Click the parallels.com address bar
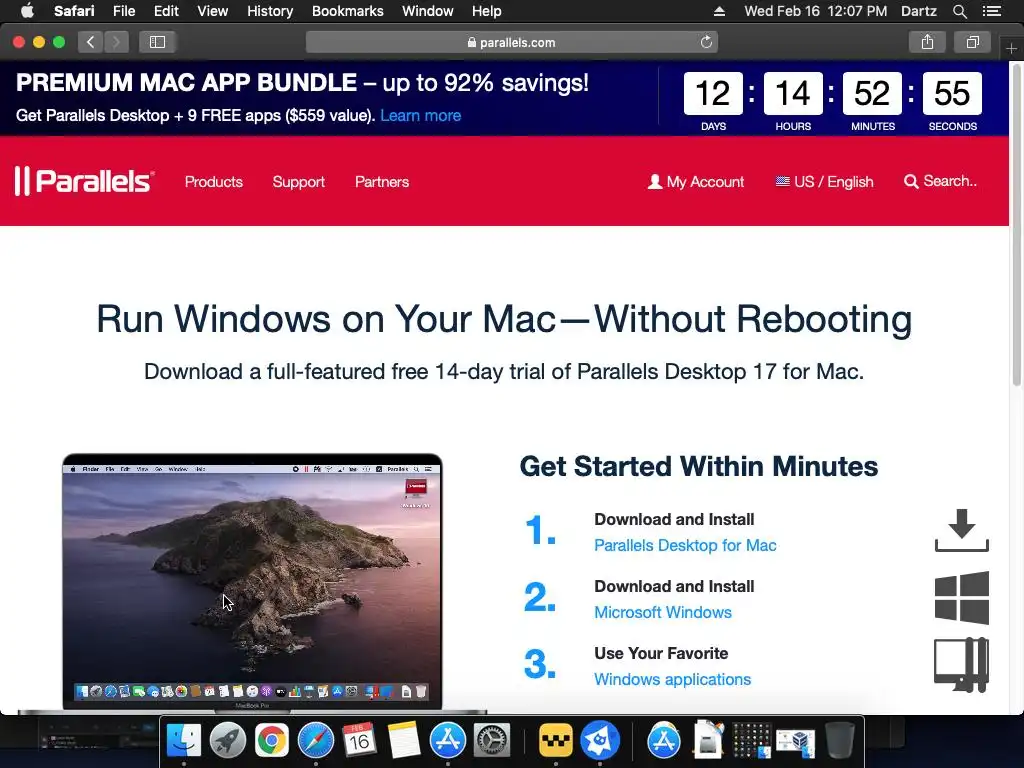The image size is (1024, 768). [x=511, y=42]
